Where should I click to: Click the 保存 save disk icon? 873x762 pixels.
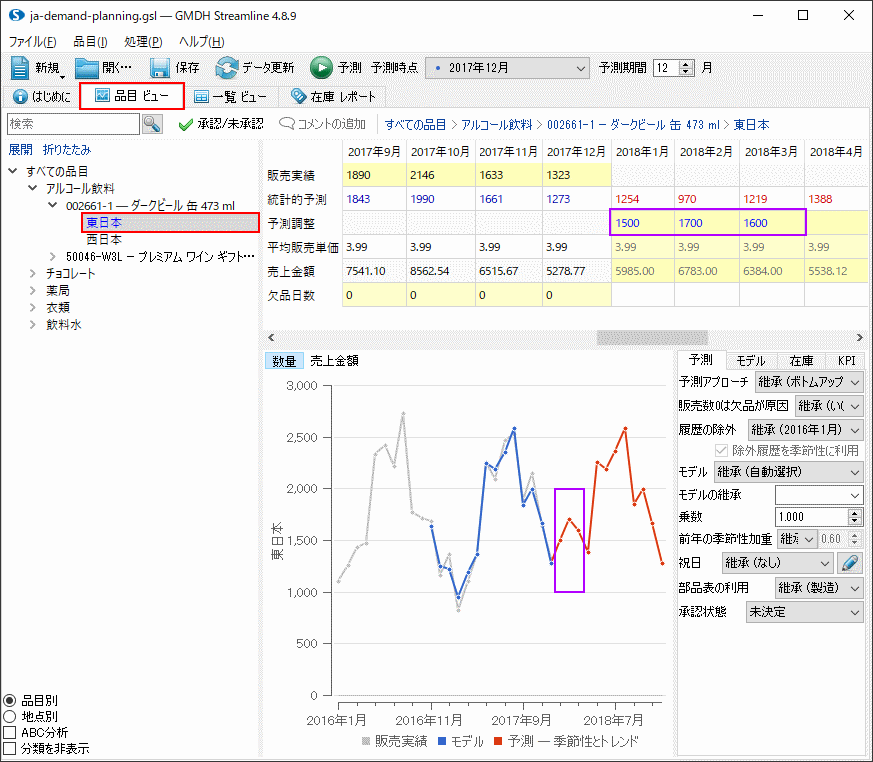tap(160, 68)
